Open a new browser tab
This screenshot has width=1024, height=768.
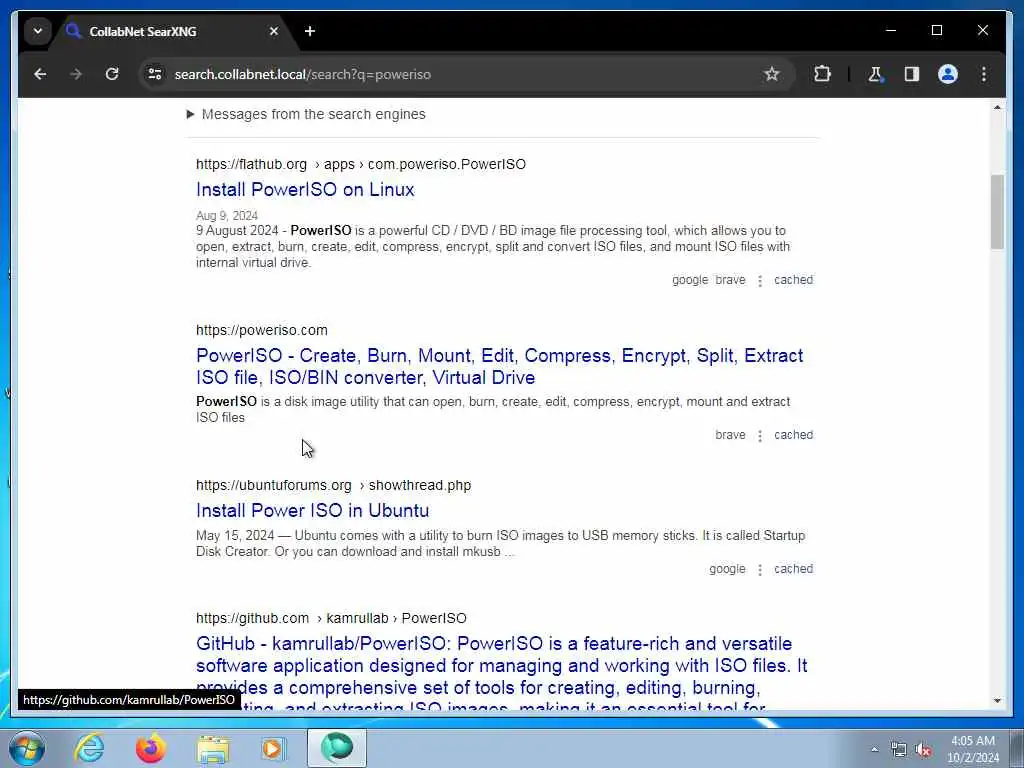pyautogui.click(x=310, y=31)
